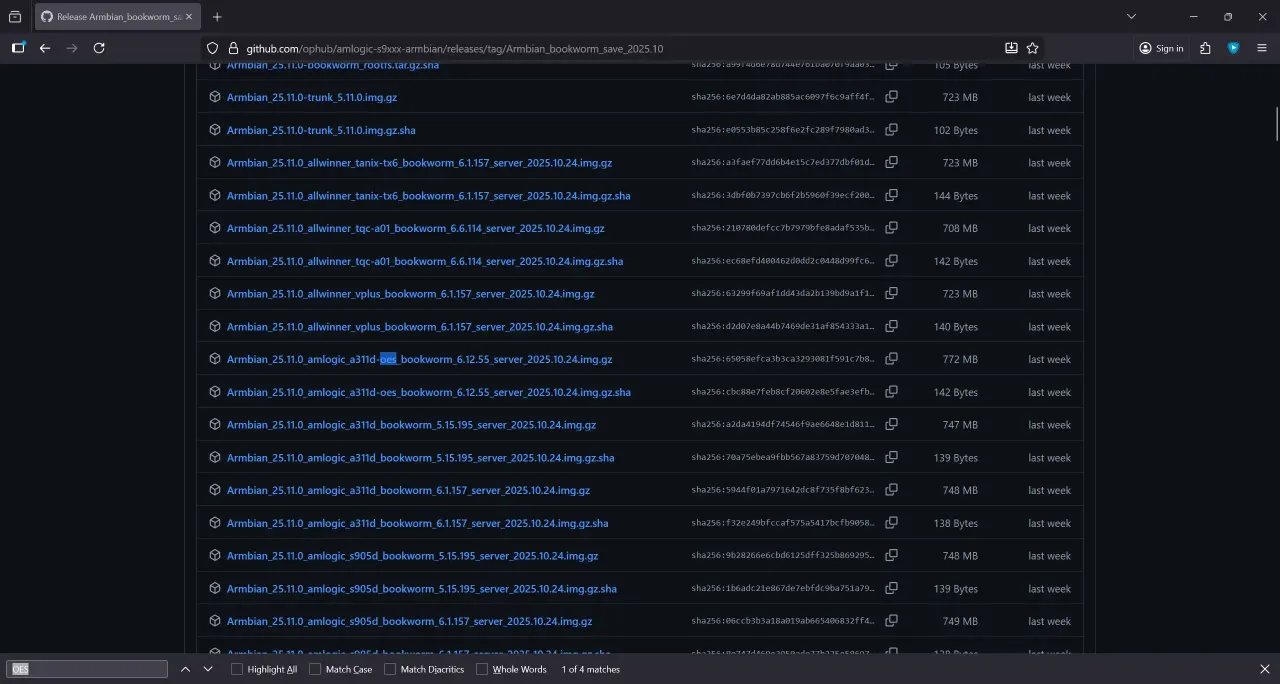Download the allwinner_tanix-tx6 6.1.157 img.gz file
The height and width of the screenshot is (684, 1280).
tap(419, 163)
